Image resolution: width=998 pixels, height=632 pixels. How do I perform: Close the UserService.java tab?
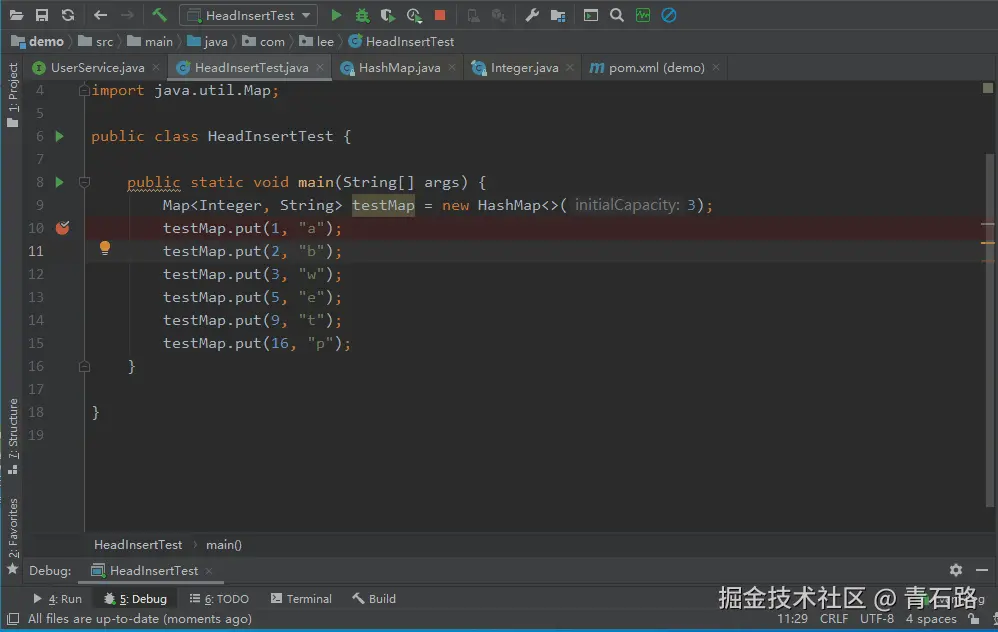[156, 67]
